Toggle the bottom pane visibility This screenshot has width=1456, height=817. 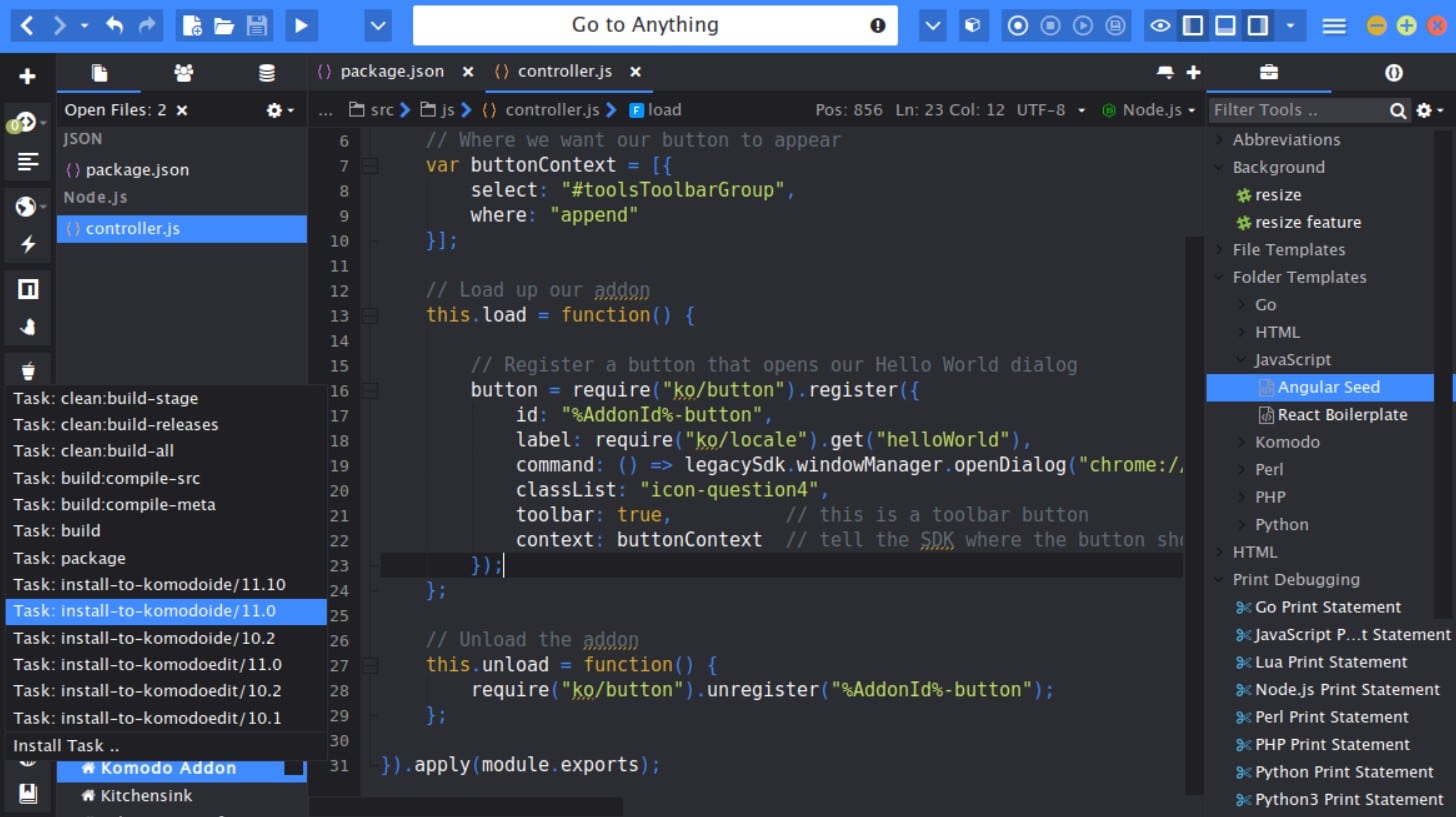tap(1225, 26)
